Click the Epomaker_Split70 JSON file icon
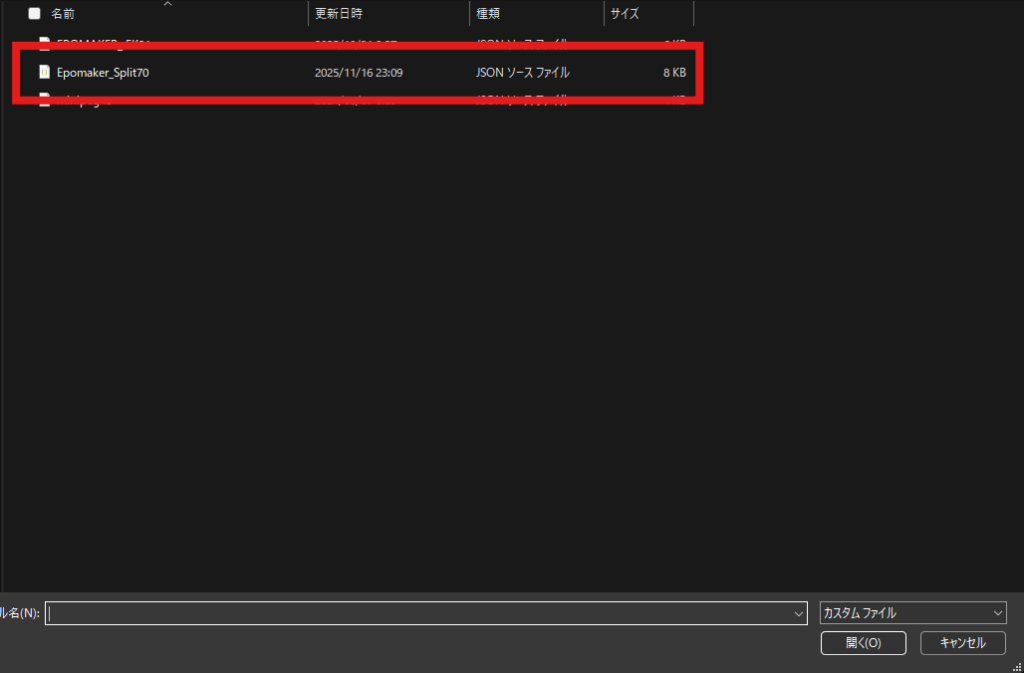 (x=44, y=72)
